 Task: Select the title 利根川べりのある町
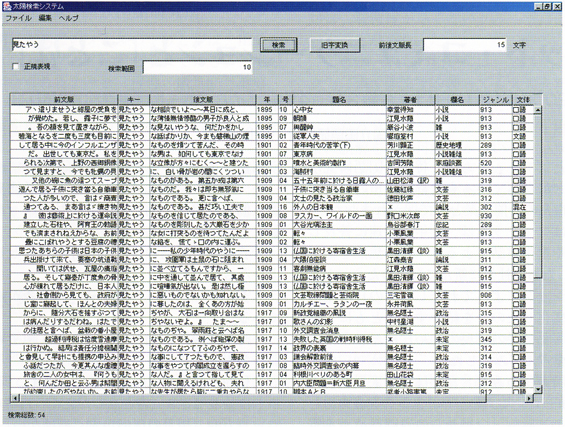pyautogui.click(x=339, y=375)
